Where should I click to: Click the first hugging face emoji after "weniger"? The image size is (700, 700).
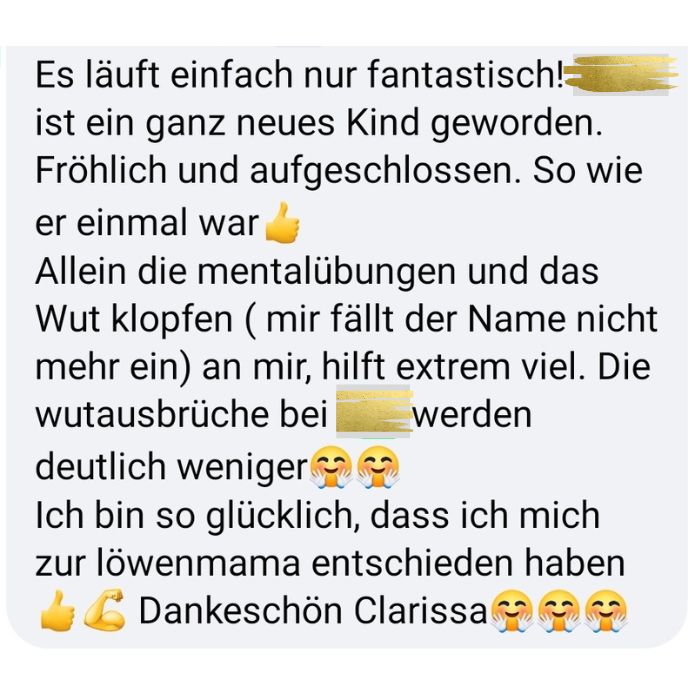click(331, 467)
